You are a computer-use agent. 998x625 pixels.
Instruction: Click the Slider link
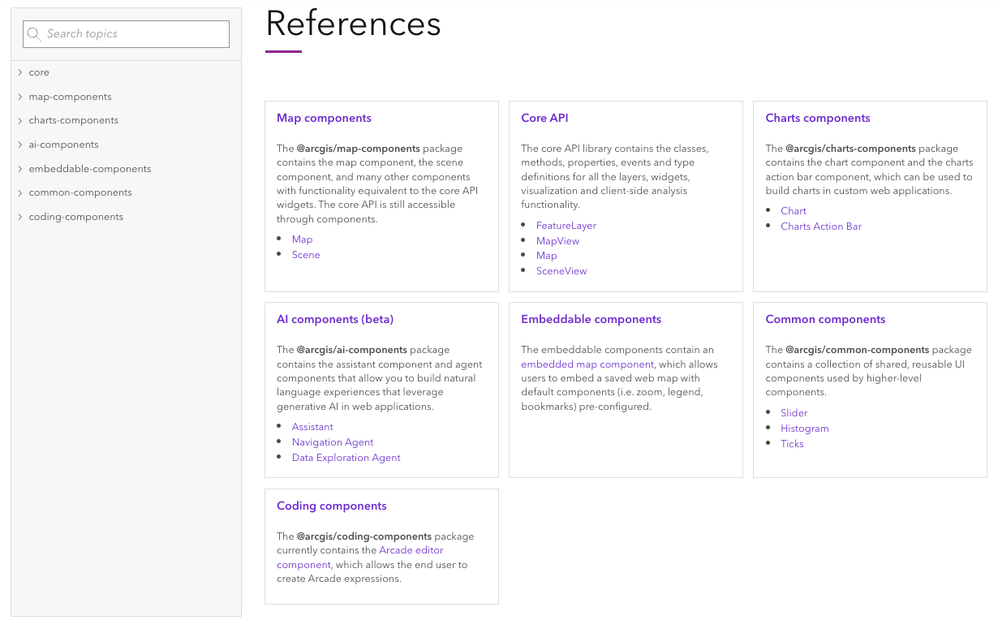click(x=794, y=413)
